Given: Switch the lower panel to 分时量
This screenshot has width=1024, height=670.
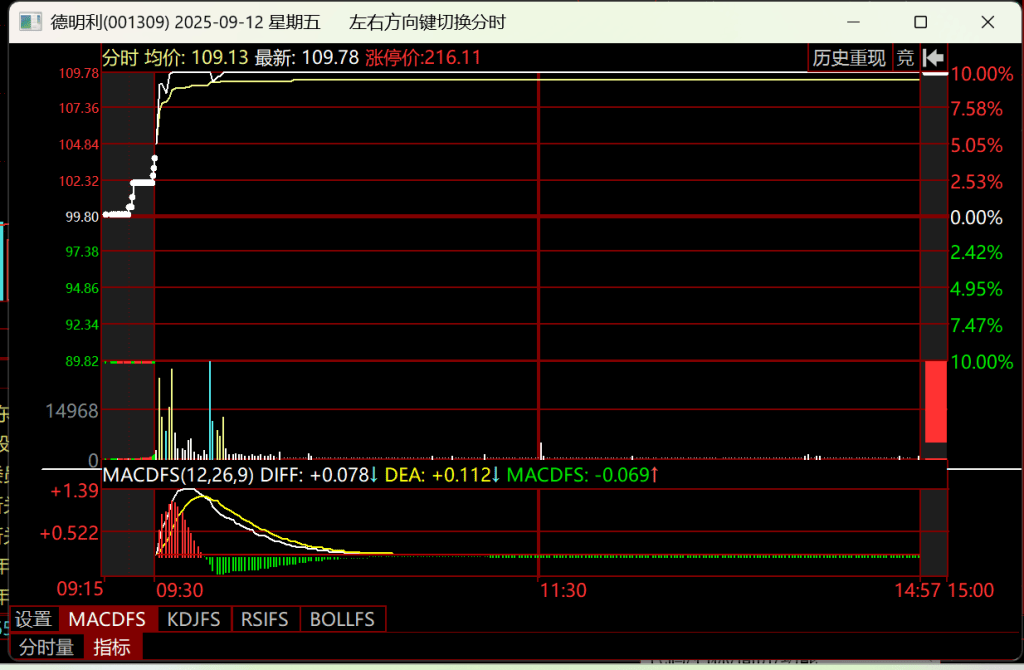Looking at the screenshot, I should [47, 647].
